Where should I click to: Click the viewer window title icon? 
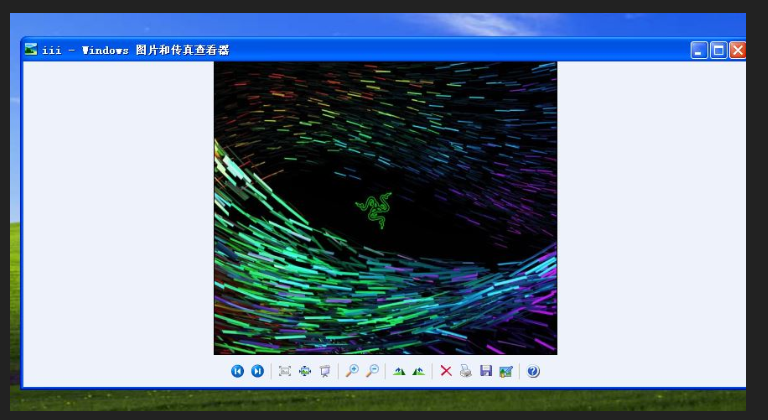pyautogui.click(x=31, y=49)
